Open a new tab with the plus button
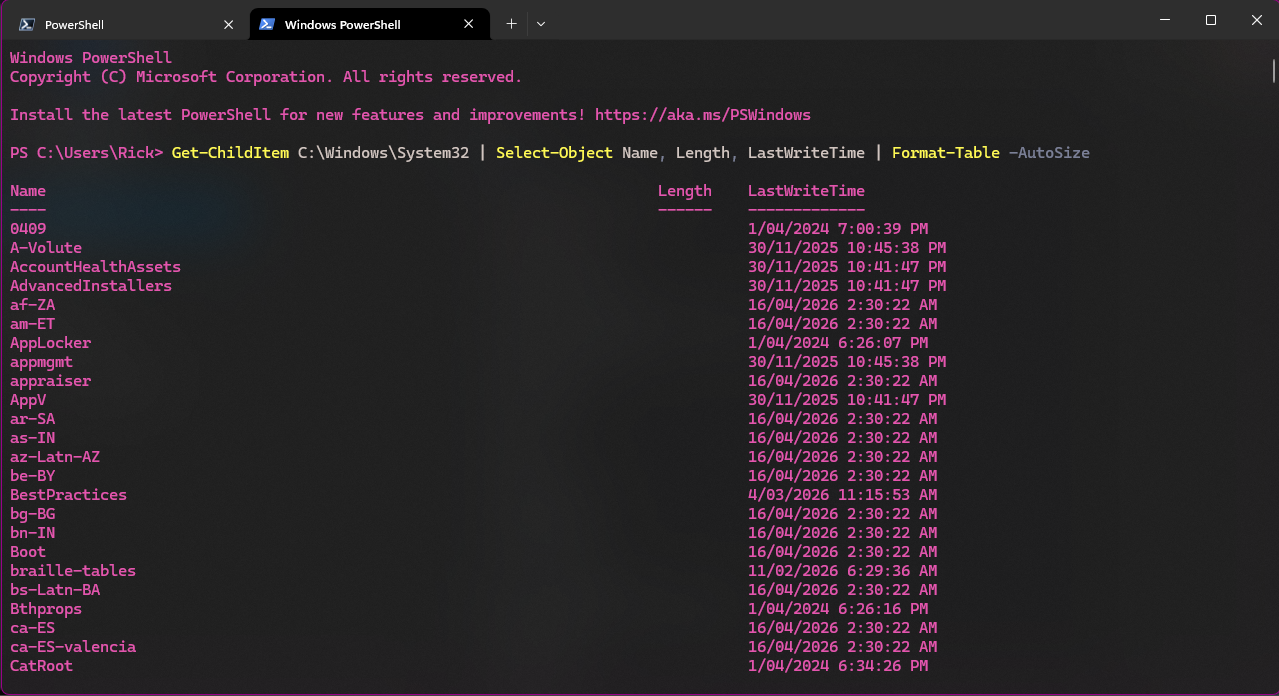The image size is (1279, 696). tap(511, 24)
